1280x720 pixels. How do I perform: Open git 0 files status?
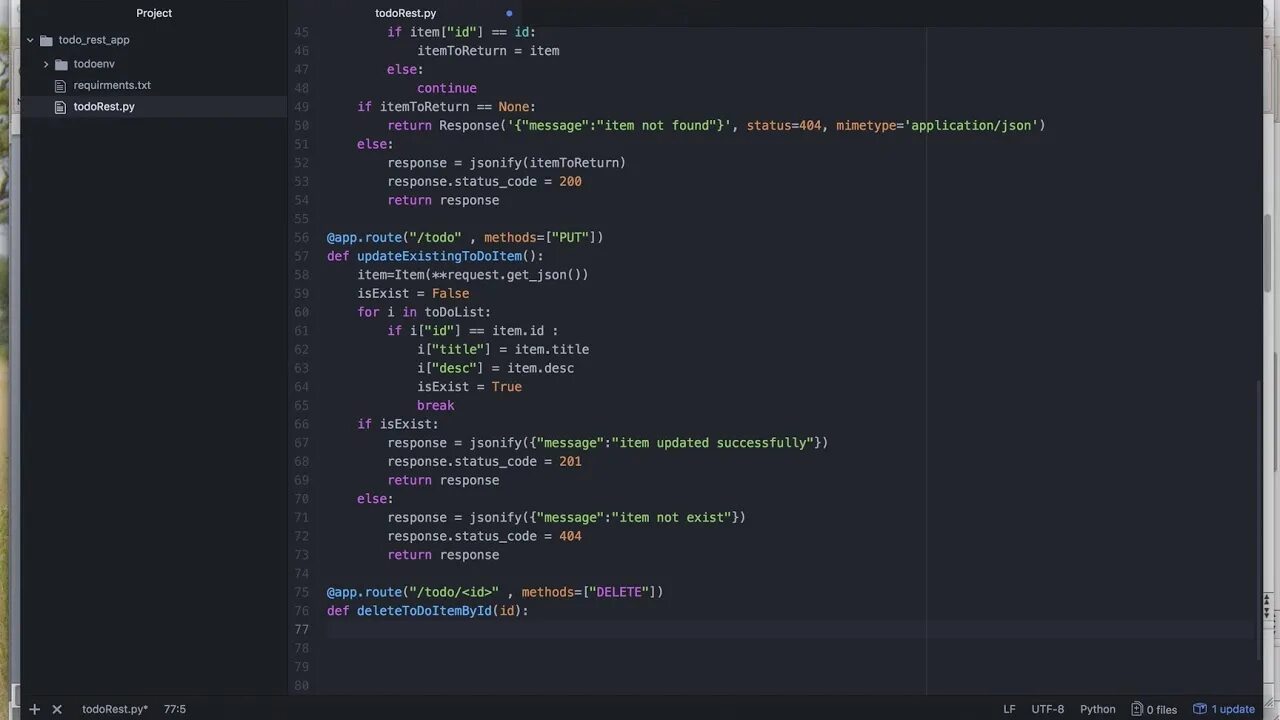tap(1155, 709)
